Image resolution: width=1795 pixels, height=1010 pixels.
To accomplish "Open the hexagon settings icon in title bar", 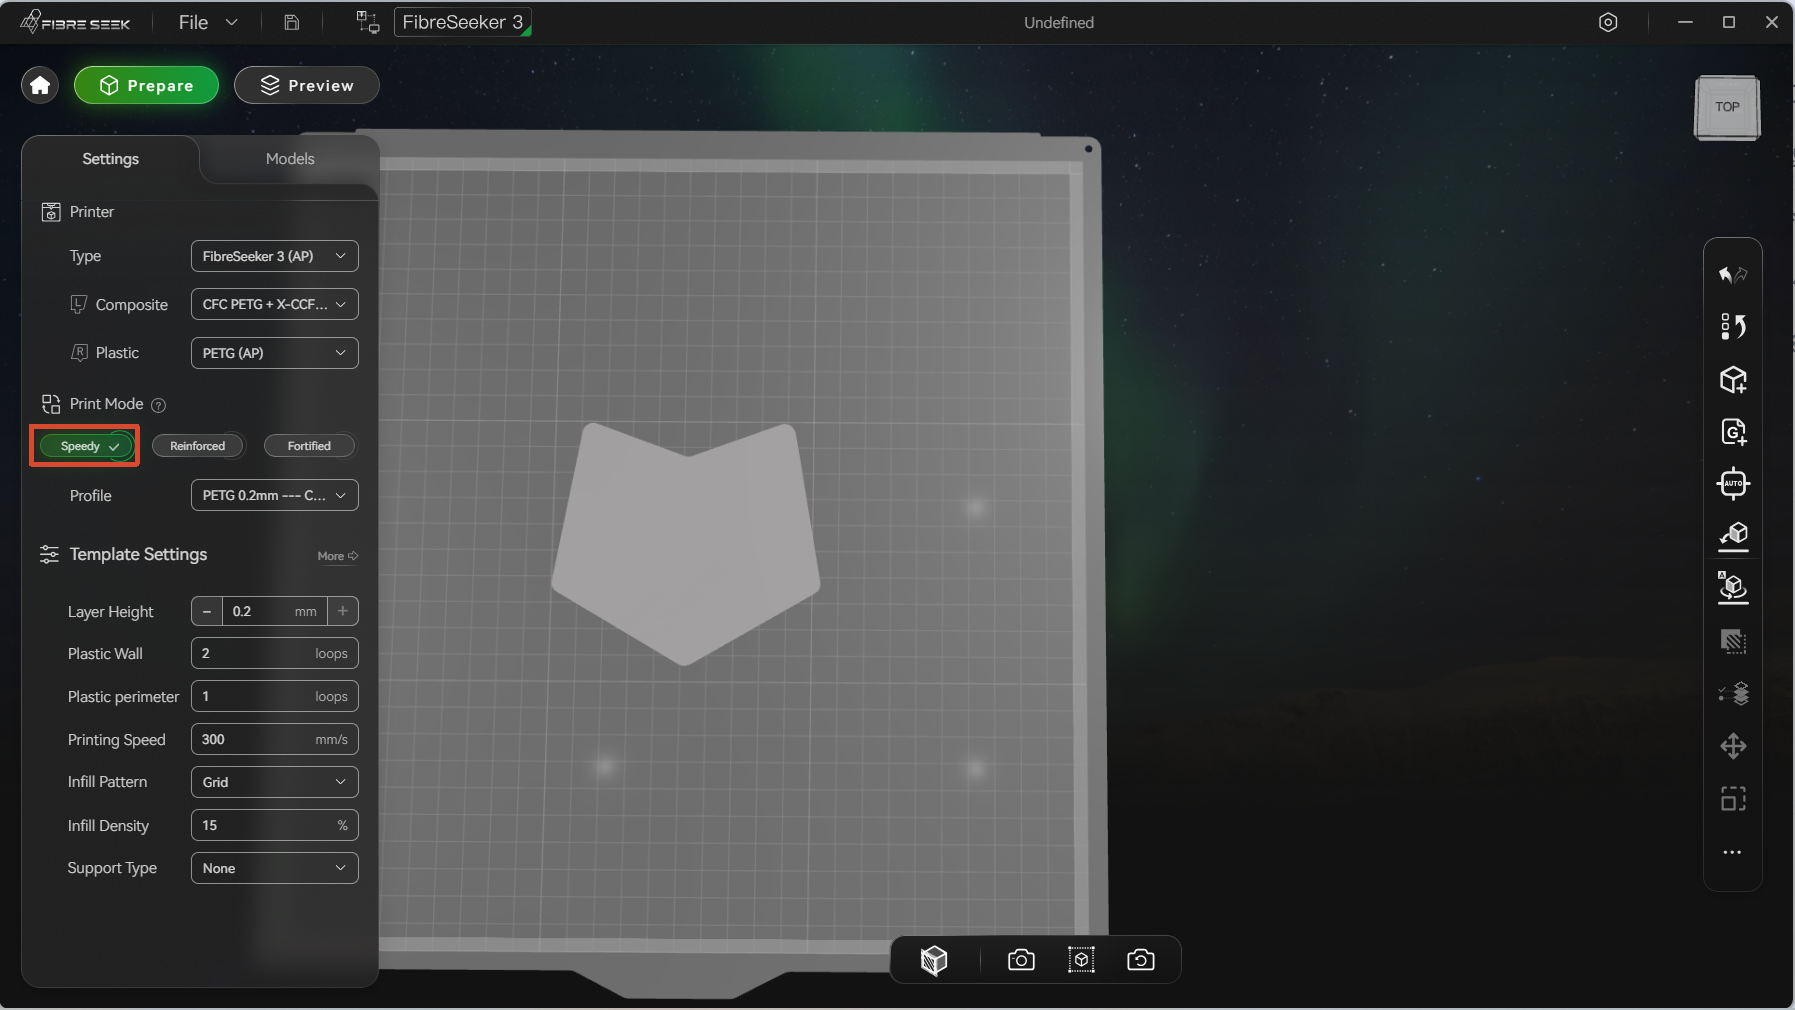I will 1608,22.
